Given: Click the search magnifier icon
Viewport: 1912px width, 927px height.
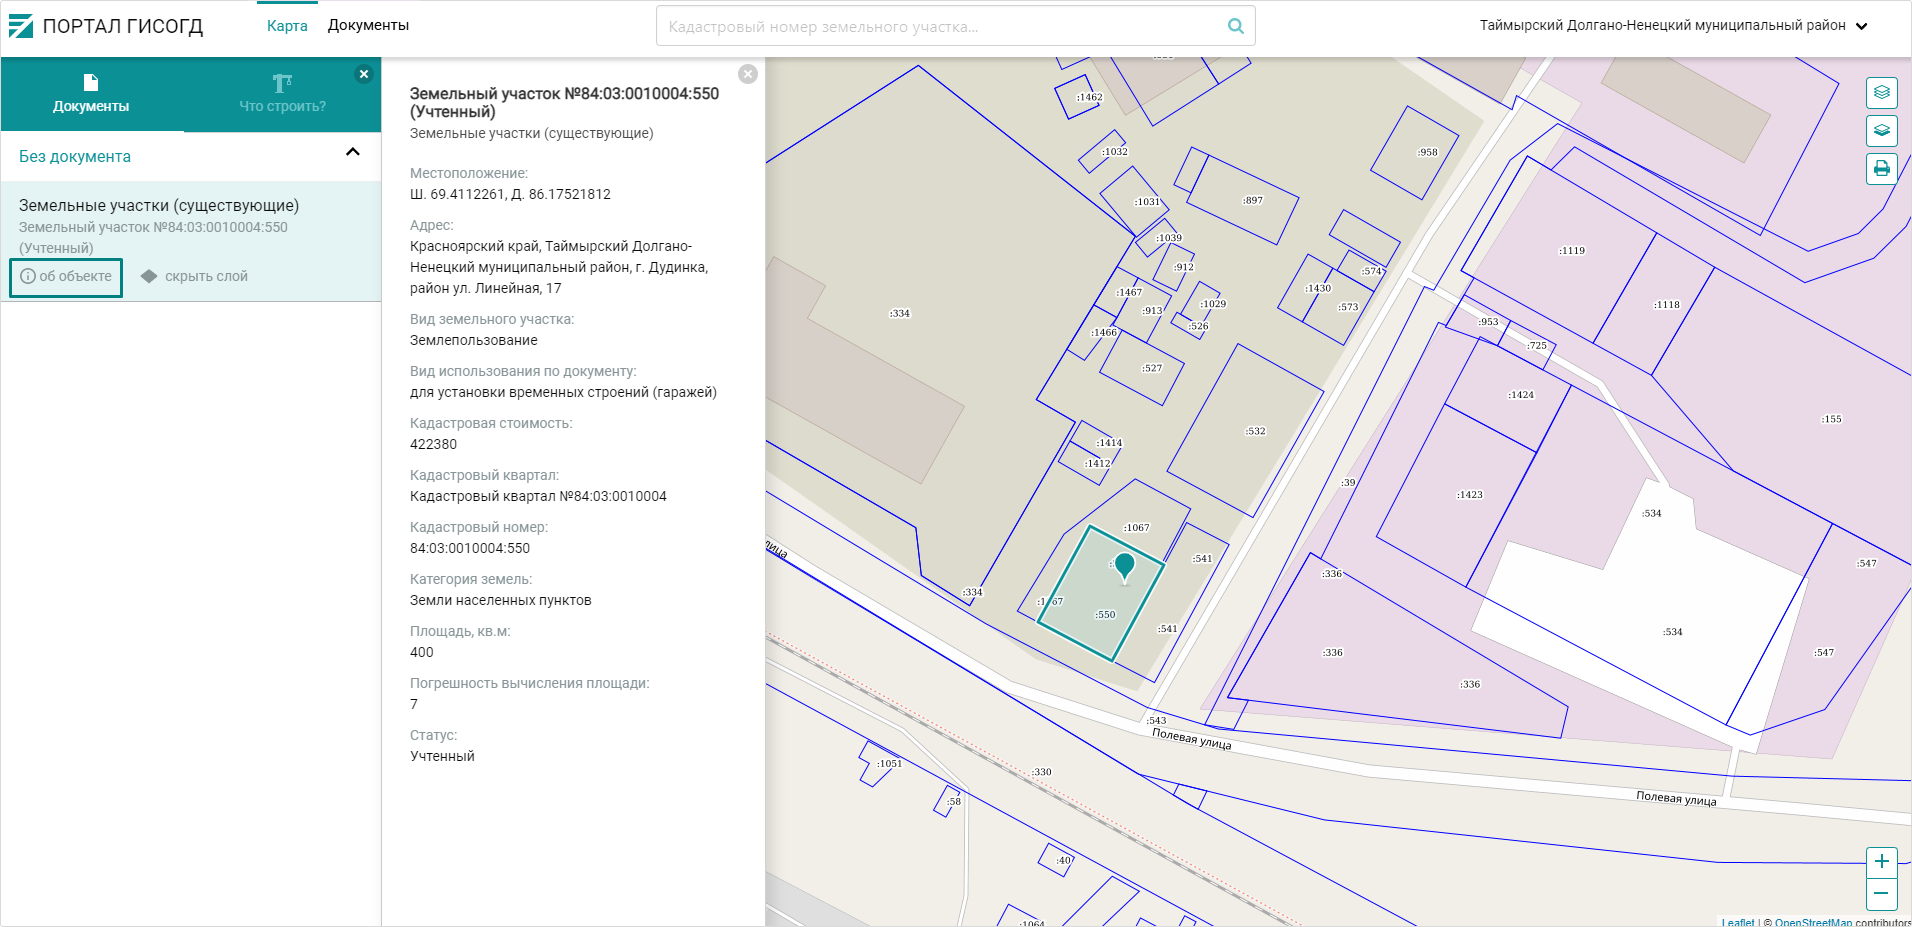Looking at the screenshot, I should [1235, 26].
